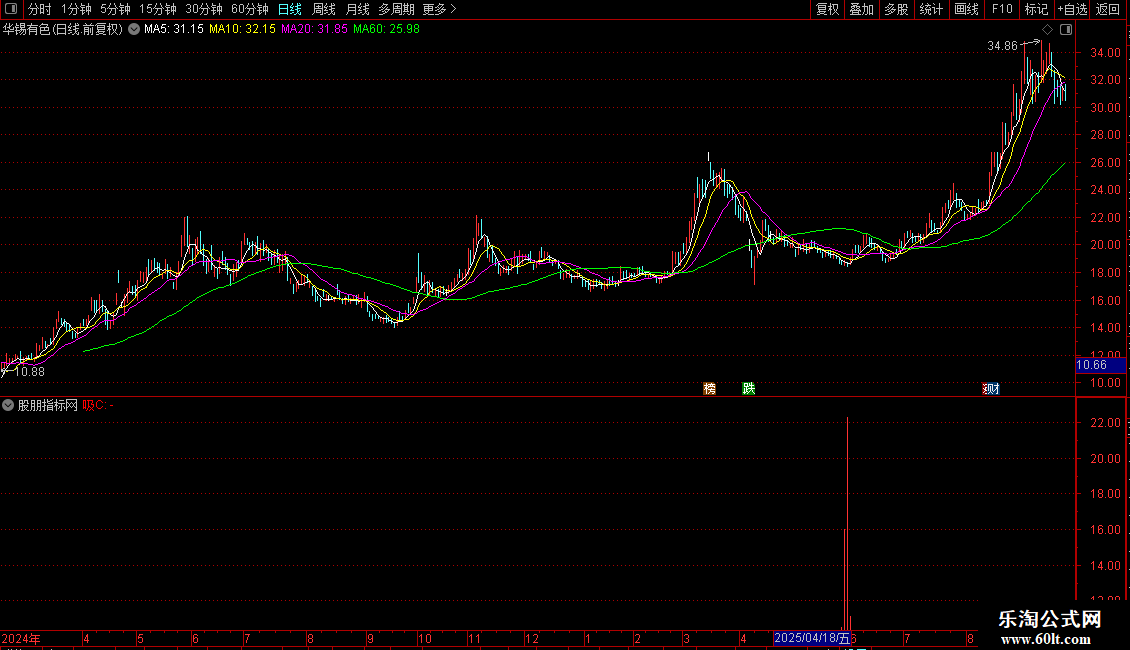This screenshot has width=1130, height=650.
Task: Open the 多周期 multi-period view
Action: pos(396,9)
